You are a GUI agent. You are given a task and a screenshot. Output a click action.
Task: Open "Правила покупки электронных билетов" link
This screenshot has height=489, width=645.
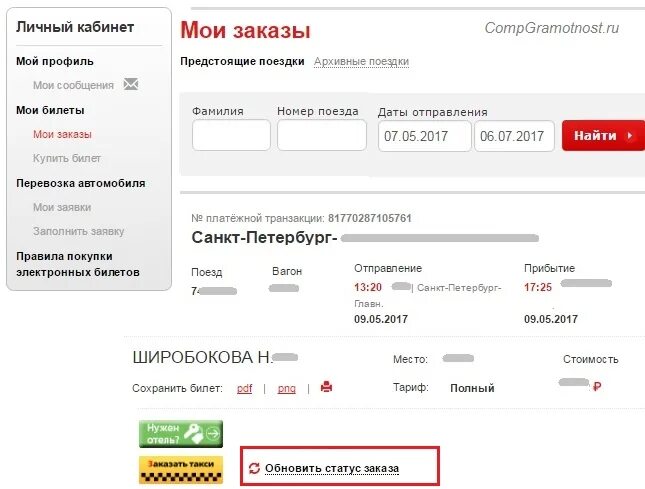(78, 264)
